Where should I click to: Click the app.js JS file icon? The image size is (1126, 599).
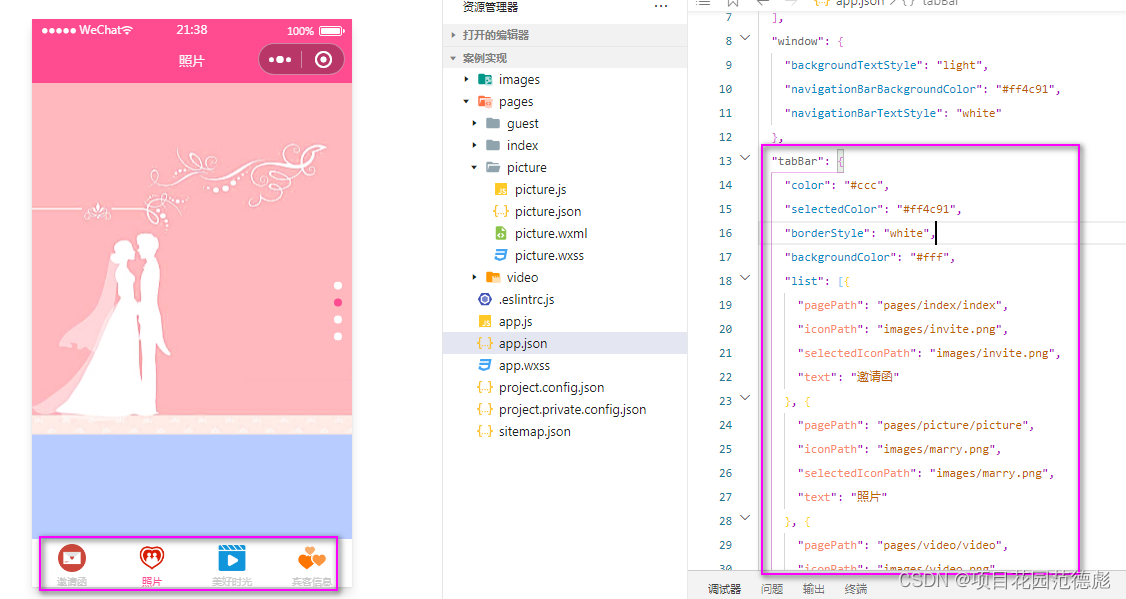click(485, 322)
